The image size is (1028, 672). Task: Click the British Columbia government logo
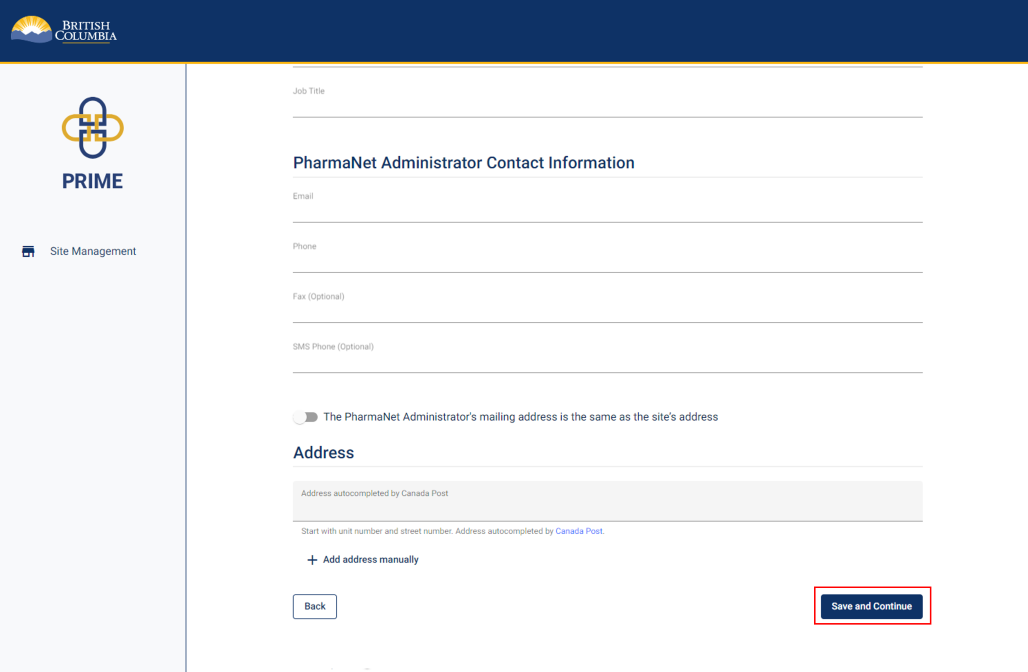(64, 30)
